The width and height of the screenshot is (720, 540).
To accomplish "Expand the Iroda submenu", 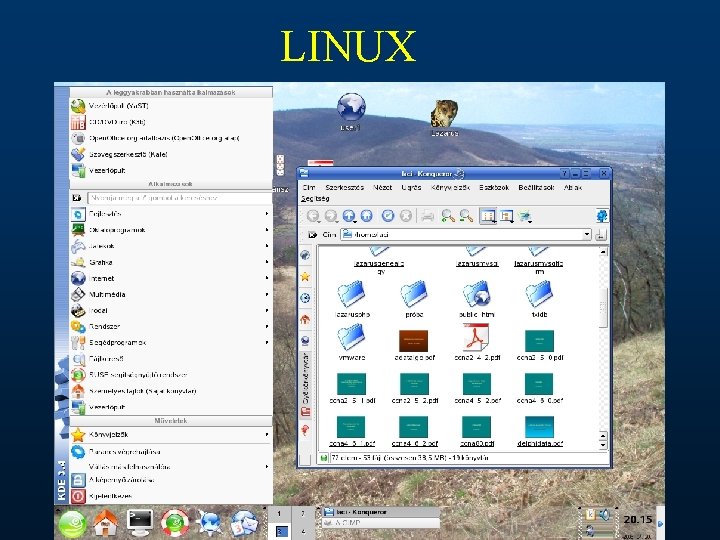I will [170, 310].
